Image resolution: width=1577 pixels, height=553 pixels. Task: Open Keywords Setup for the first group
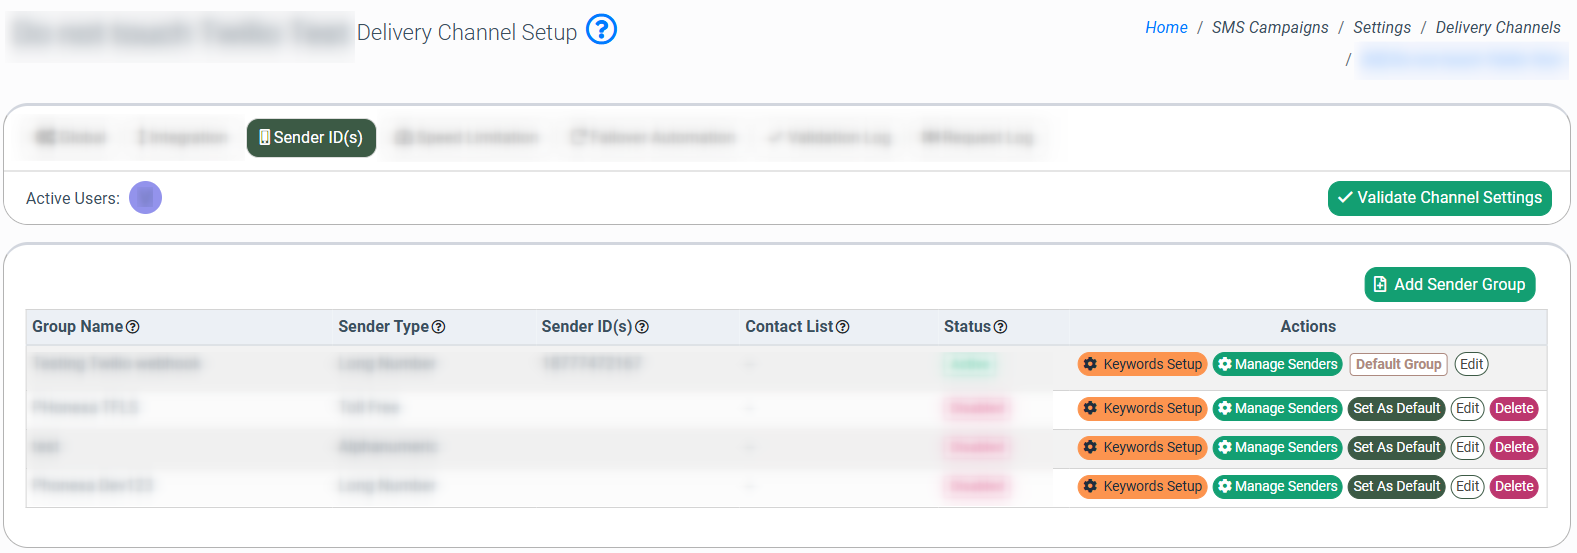point(1142,365)
